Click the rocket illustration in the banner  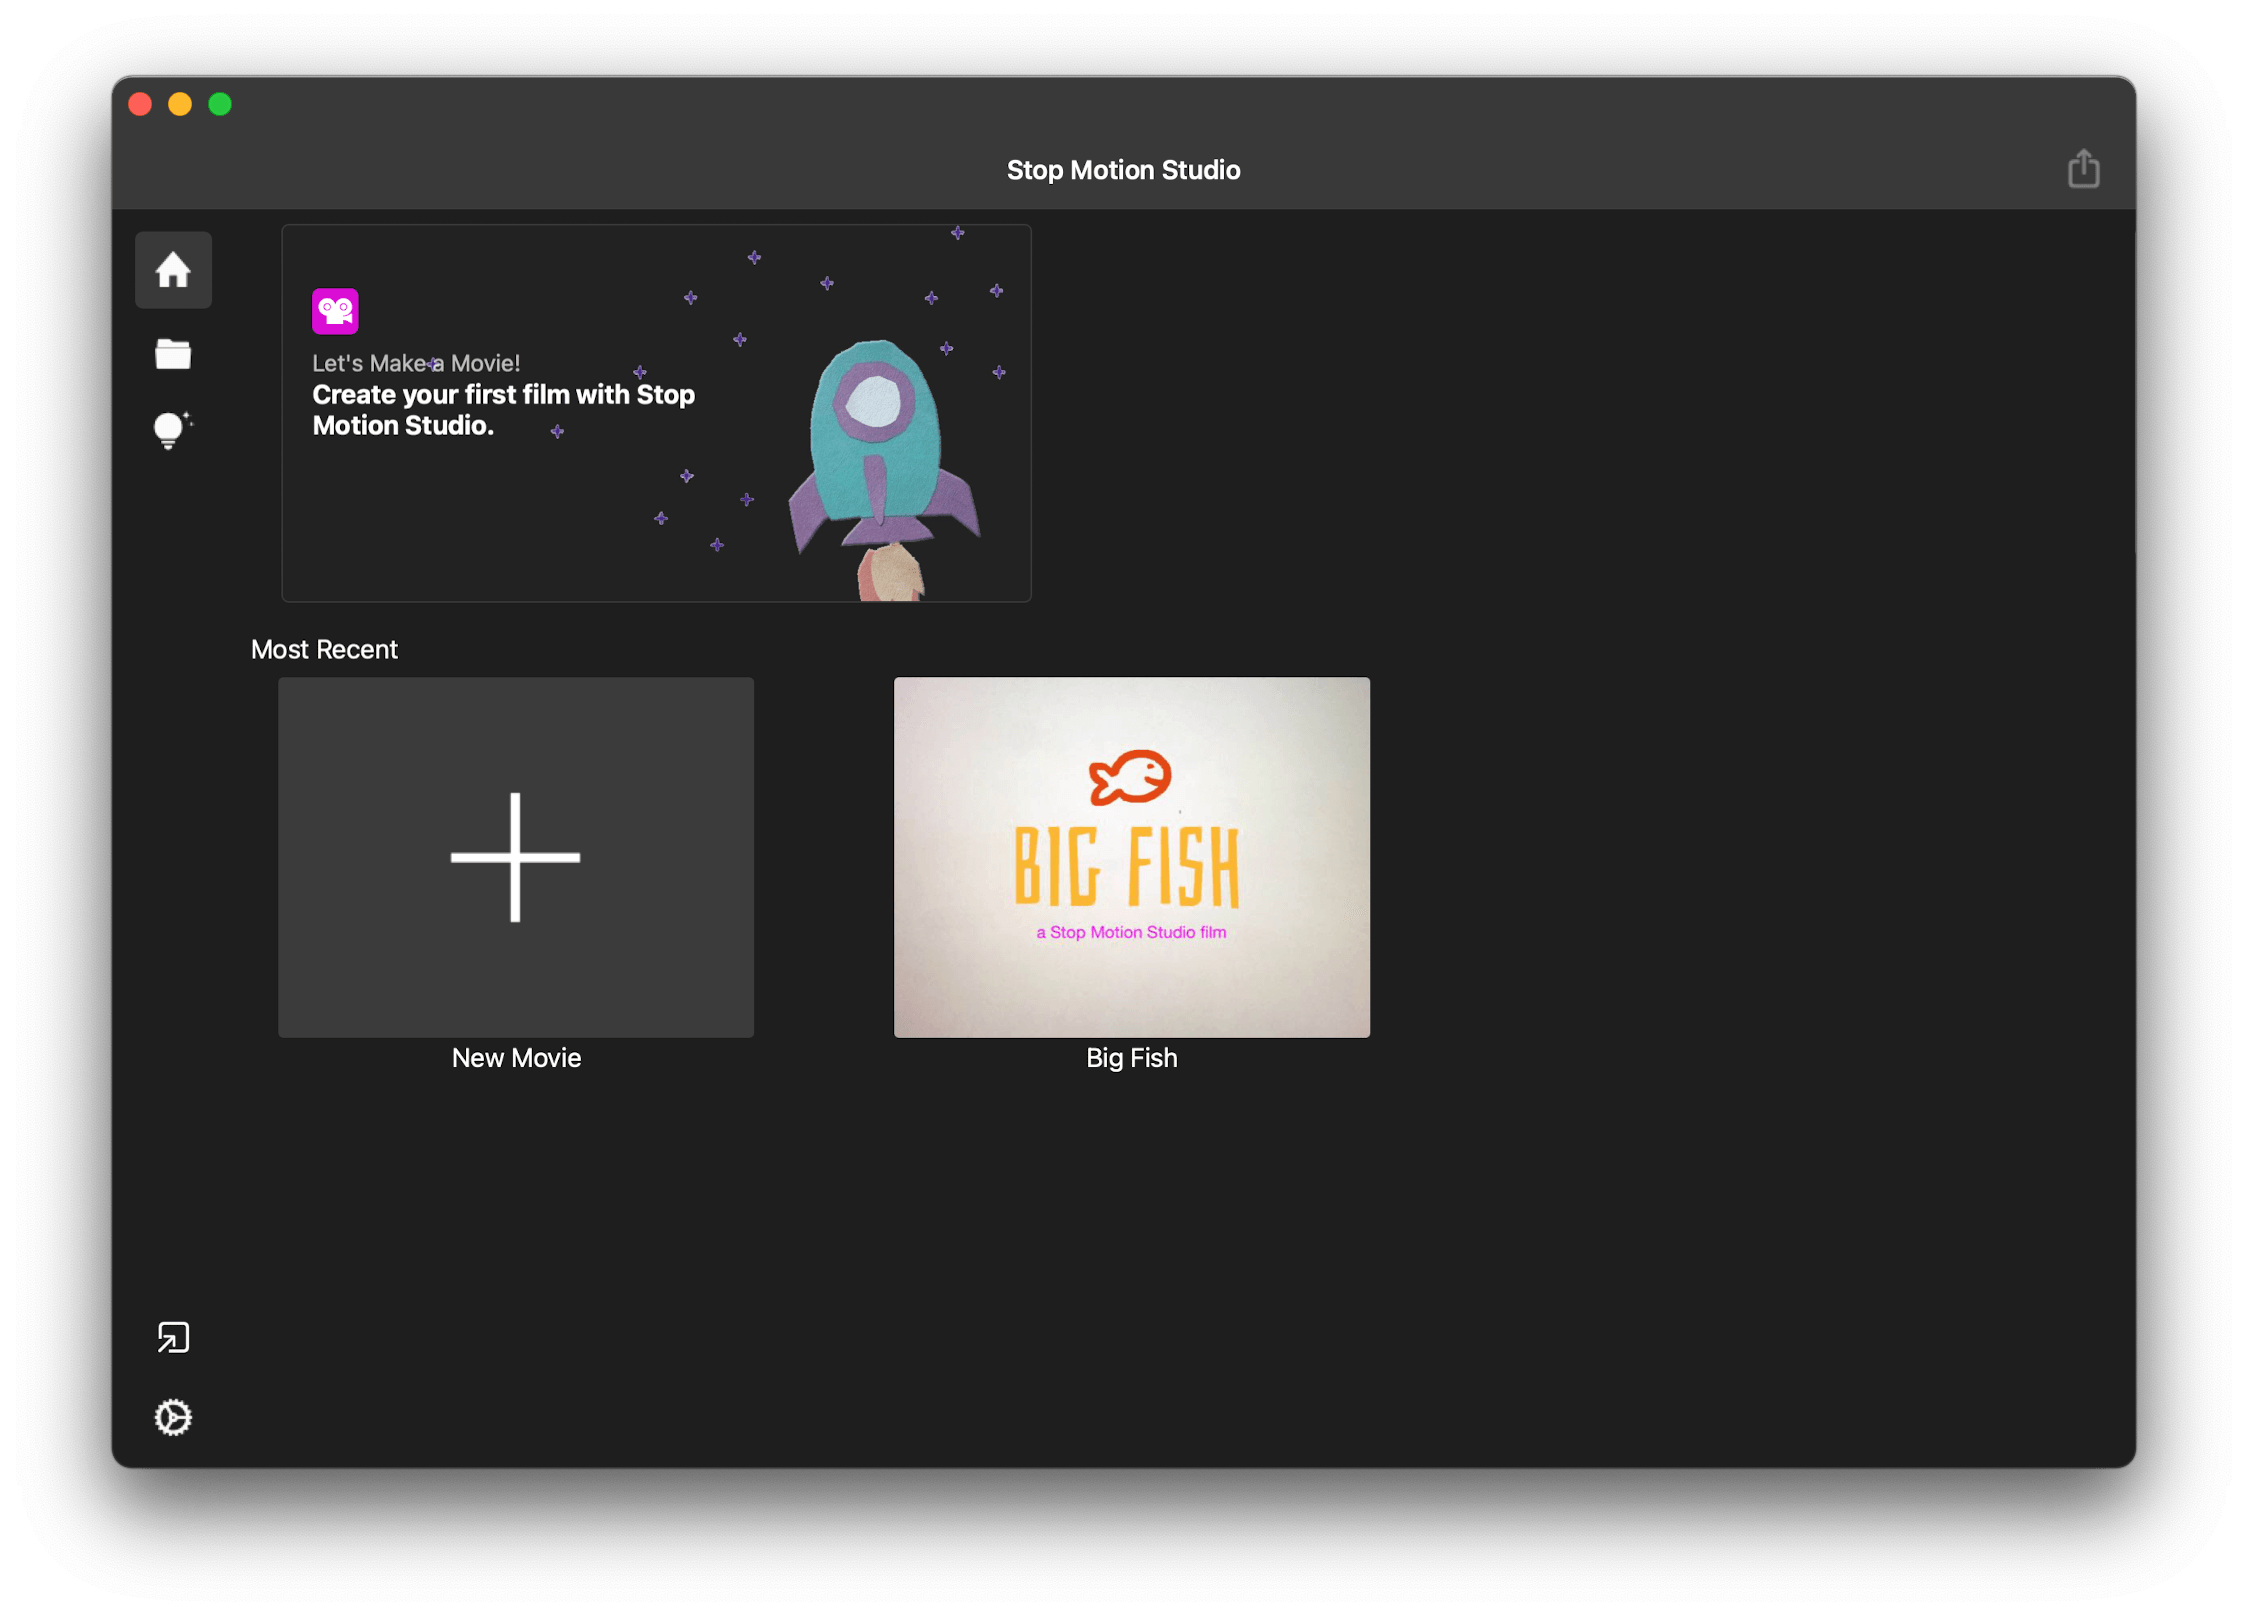(x=884, y=470)
